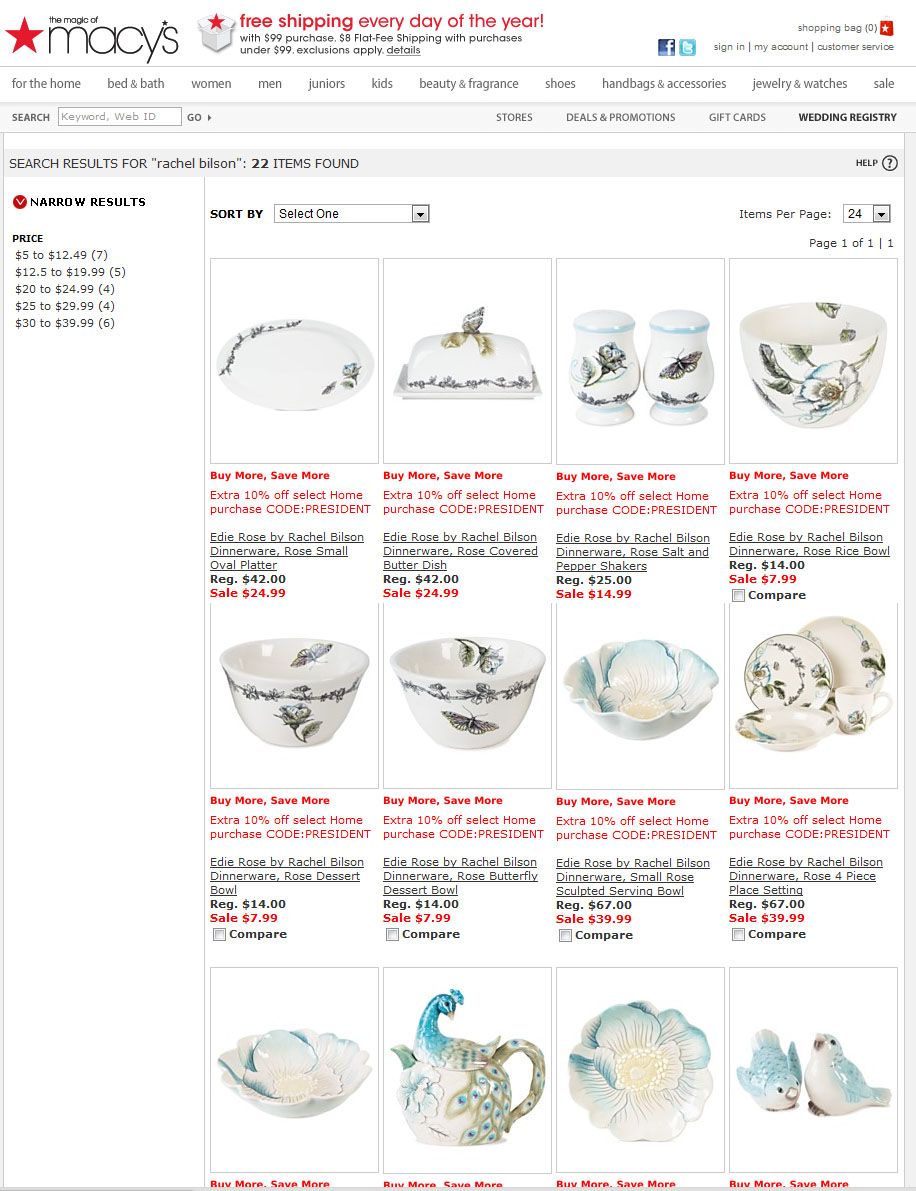Image resolution: width=916 pixels, height=1191 pixels.
Task: Open the help question mark icon
Action: tap(890, 163)
